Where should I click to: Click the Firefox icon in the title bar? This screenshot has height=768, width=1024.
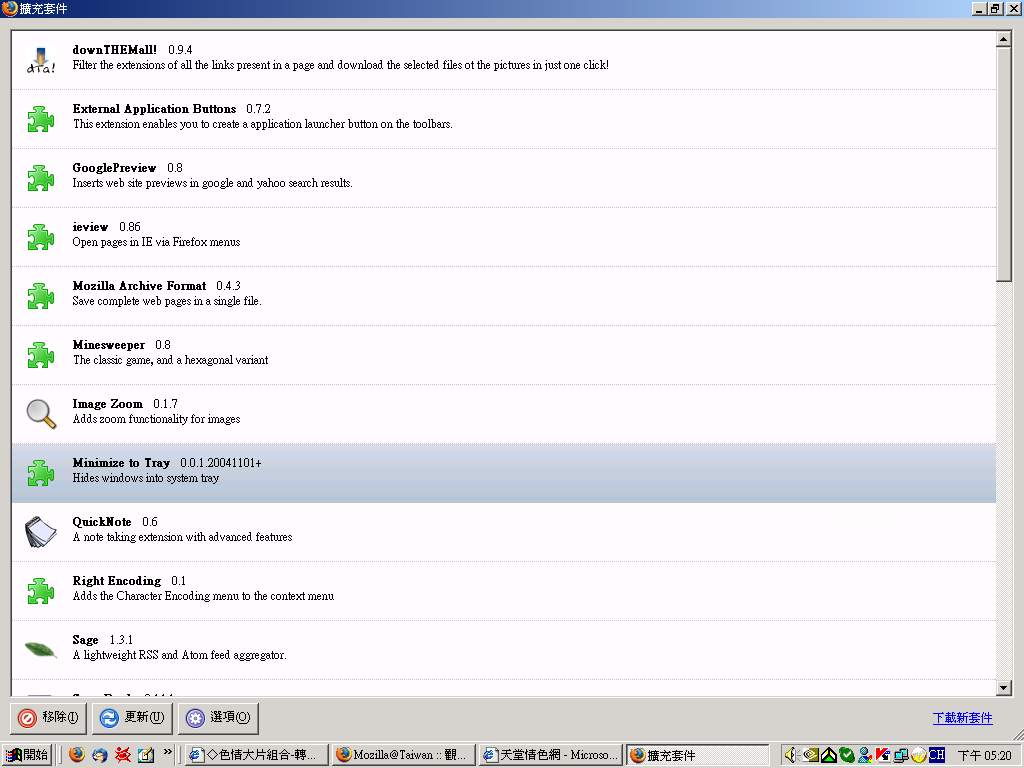pos(9,8)
